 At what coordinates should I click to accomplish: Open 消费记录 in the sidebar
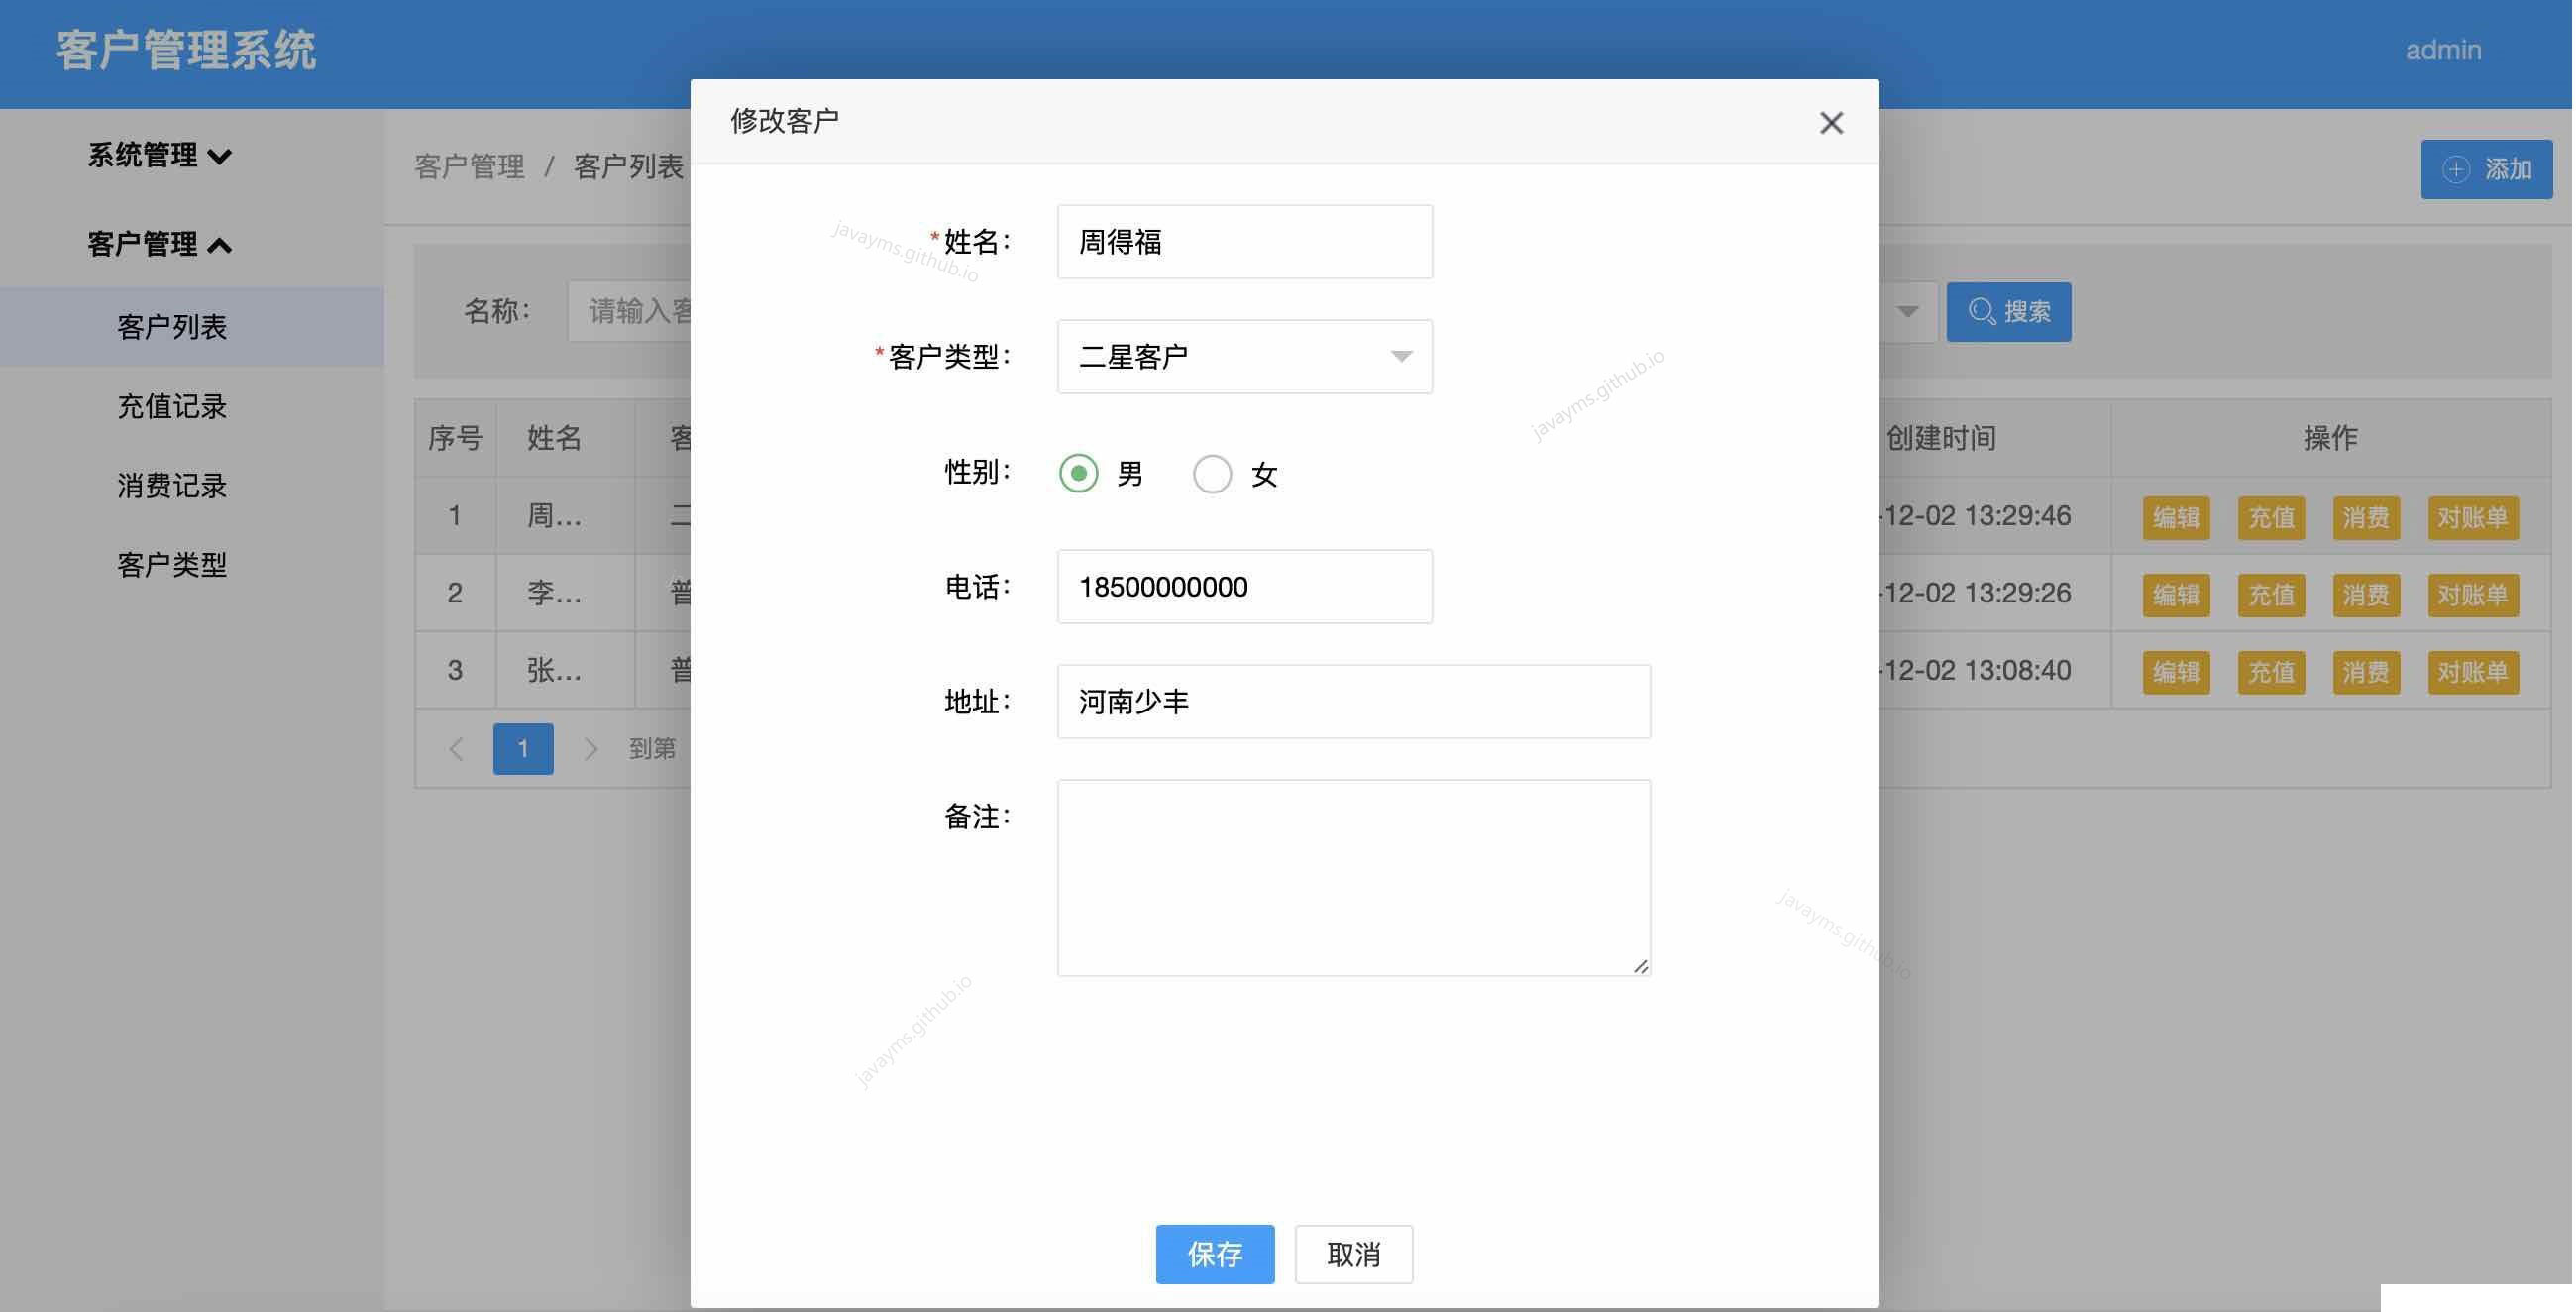coord(172,486)
